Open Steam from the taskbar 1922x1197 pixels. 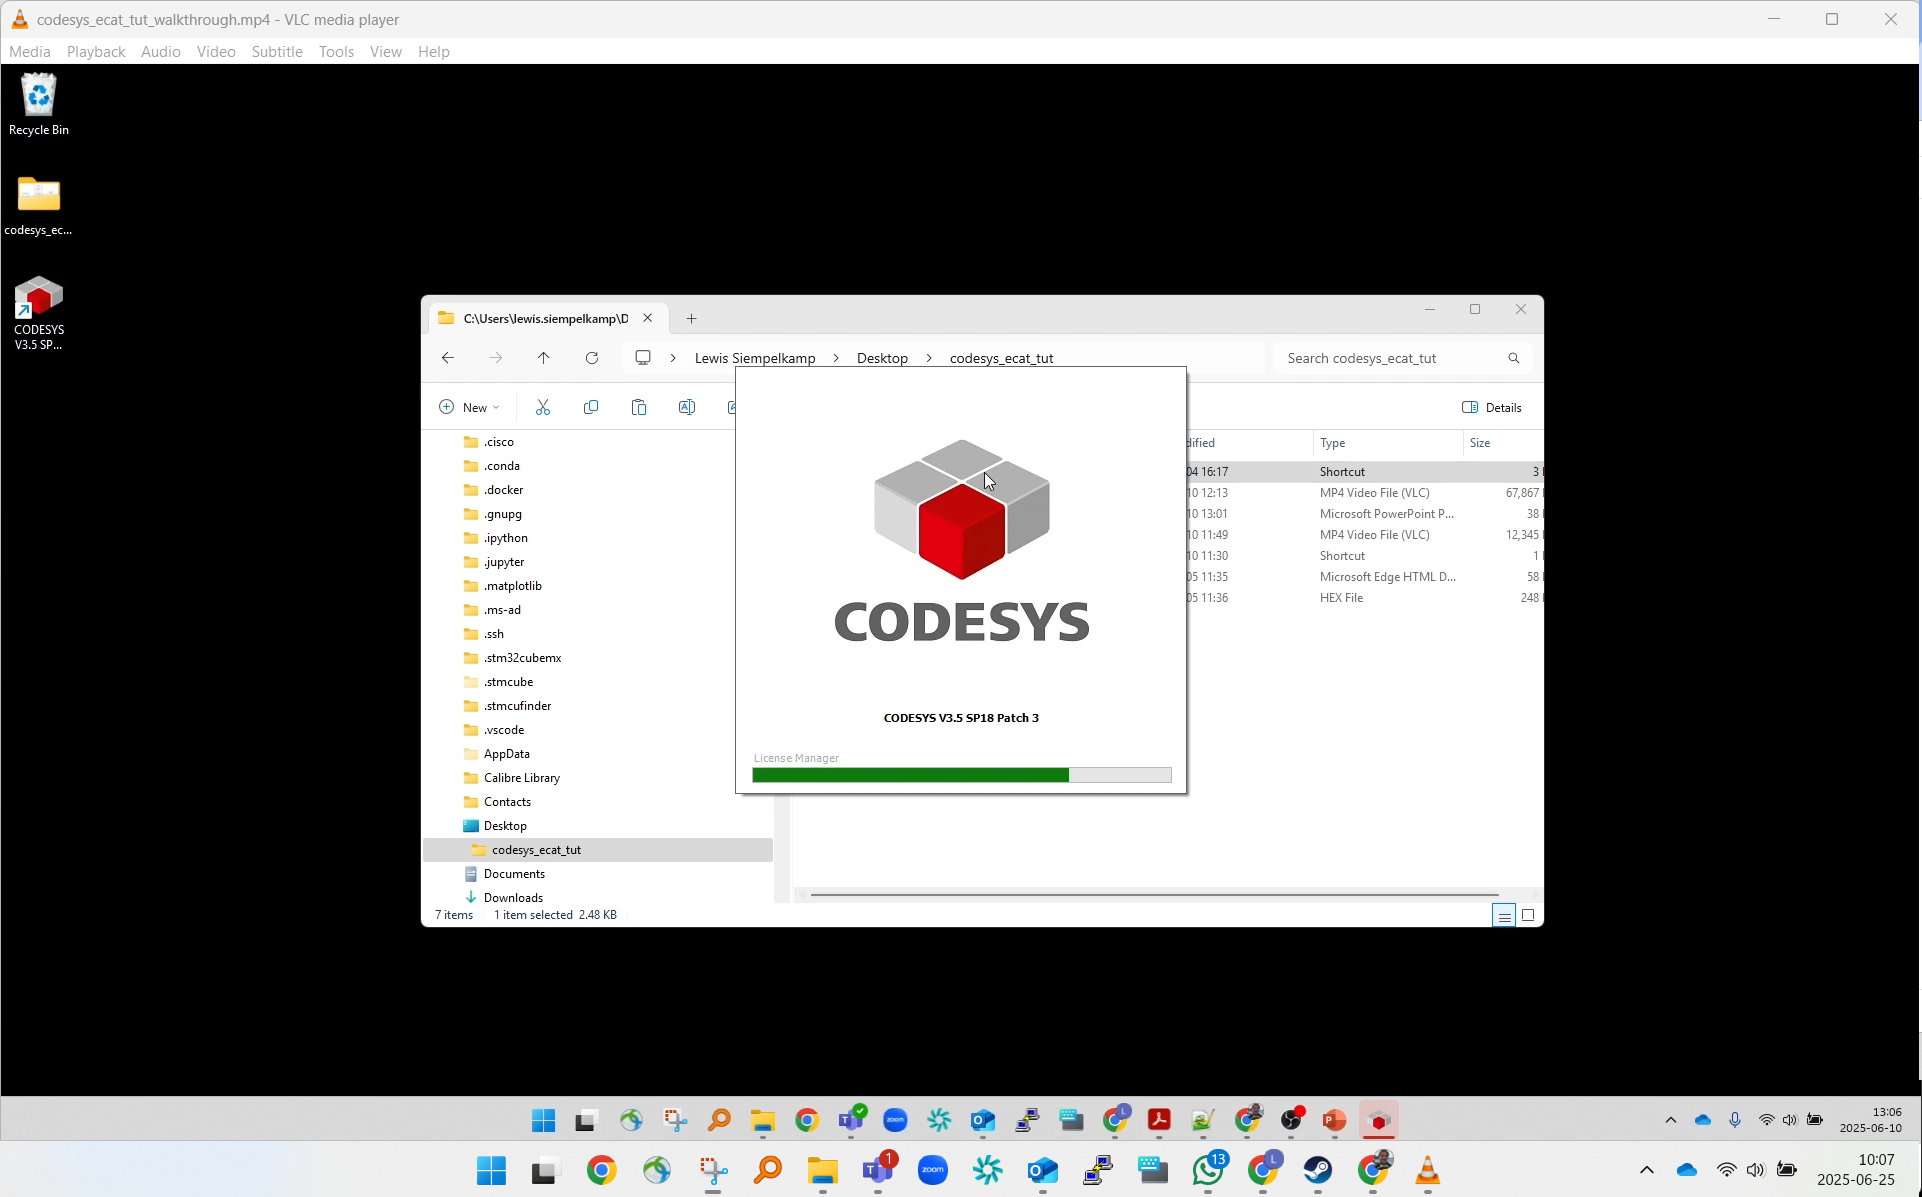point(1319,1172)
